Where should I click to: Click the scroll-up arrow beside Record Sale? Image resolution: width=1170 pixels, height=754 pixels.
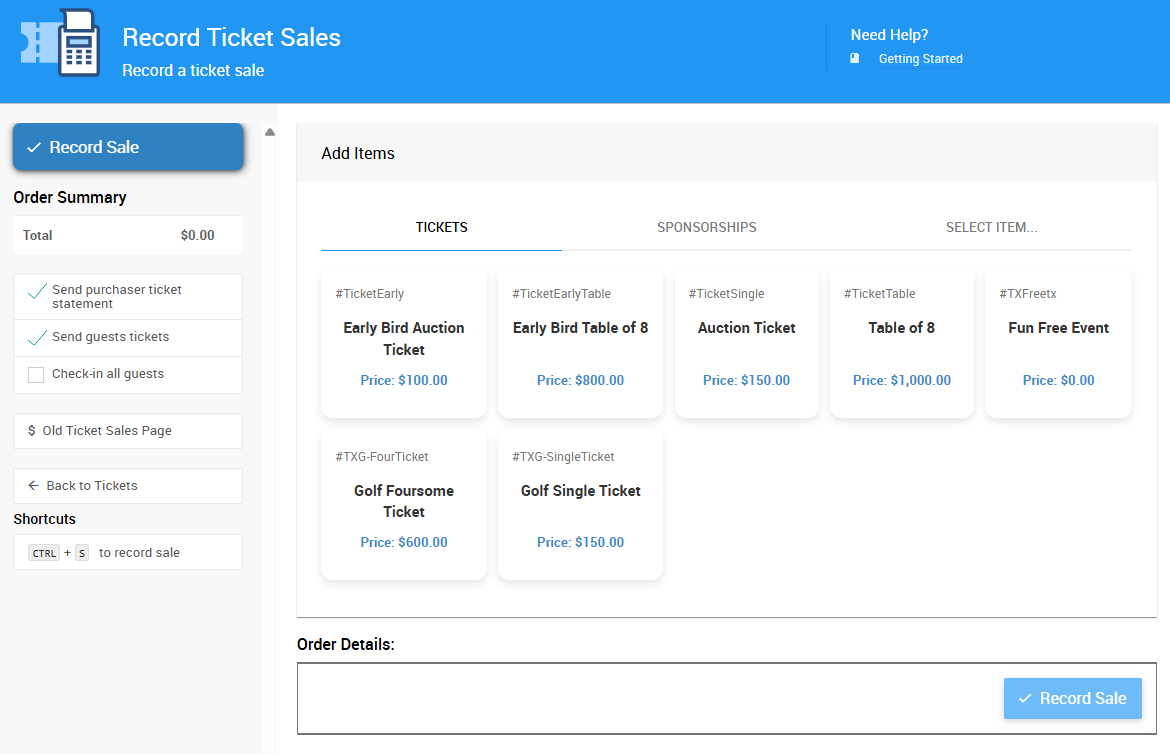pos(270,130)
